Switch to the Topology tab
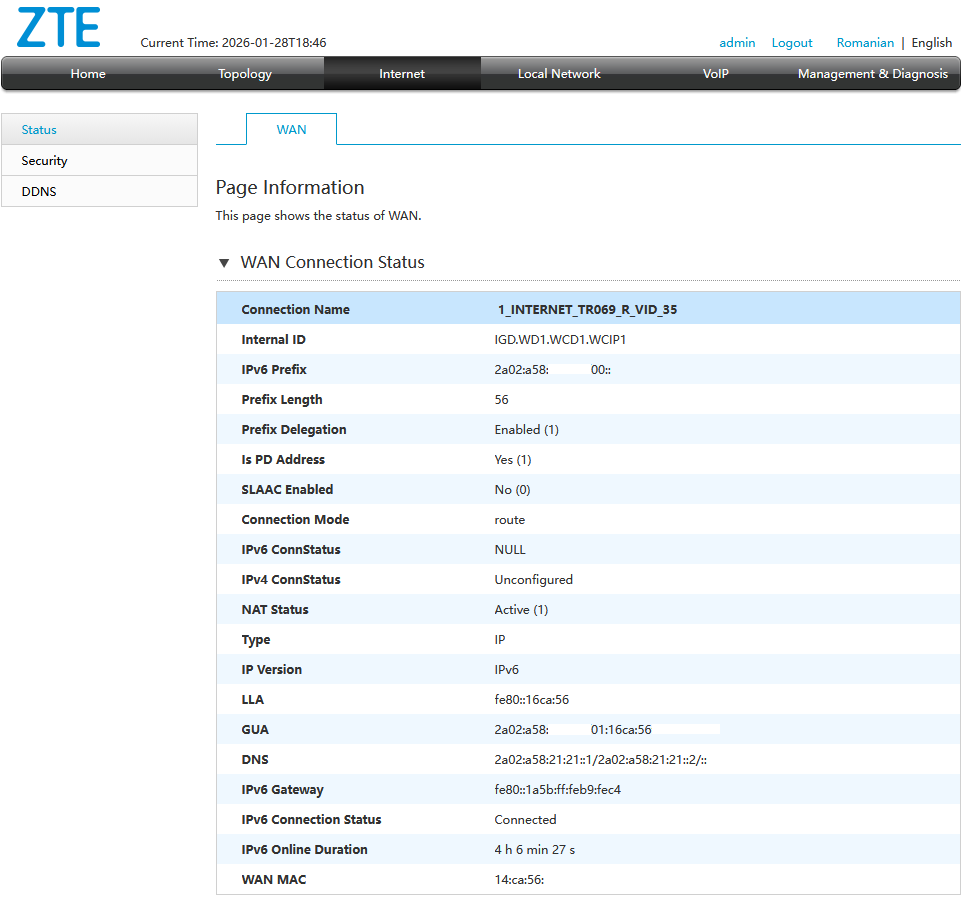This screenshot has width=964, height=901. pos(244,73)
